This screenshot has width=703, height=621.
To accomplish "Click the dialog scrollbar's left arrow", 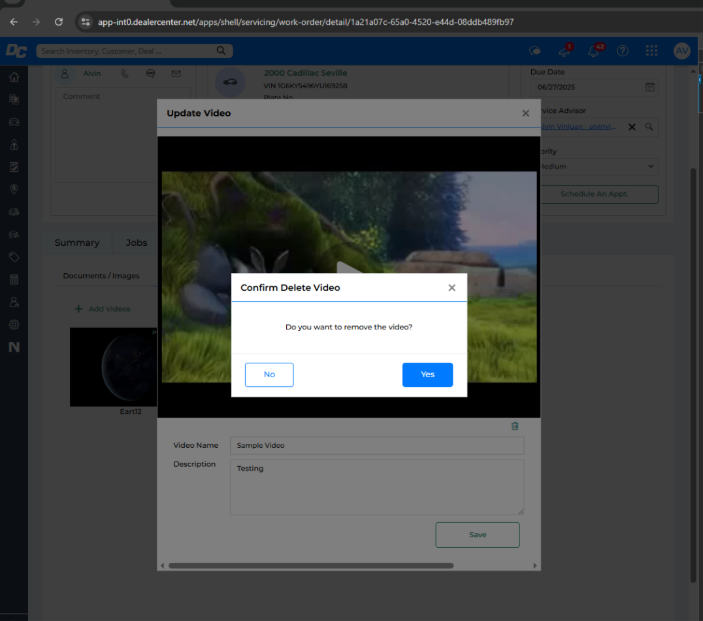I will click(162, 565).
